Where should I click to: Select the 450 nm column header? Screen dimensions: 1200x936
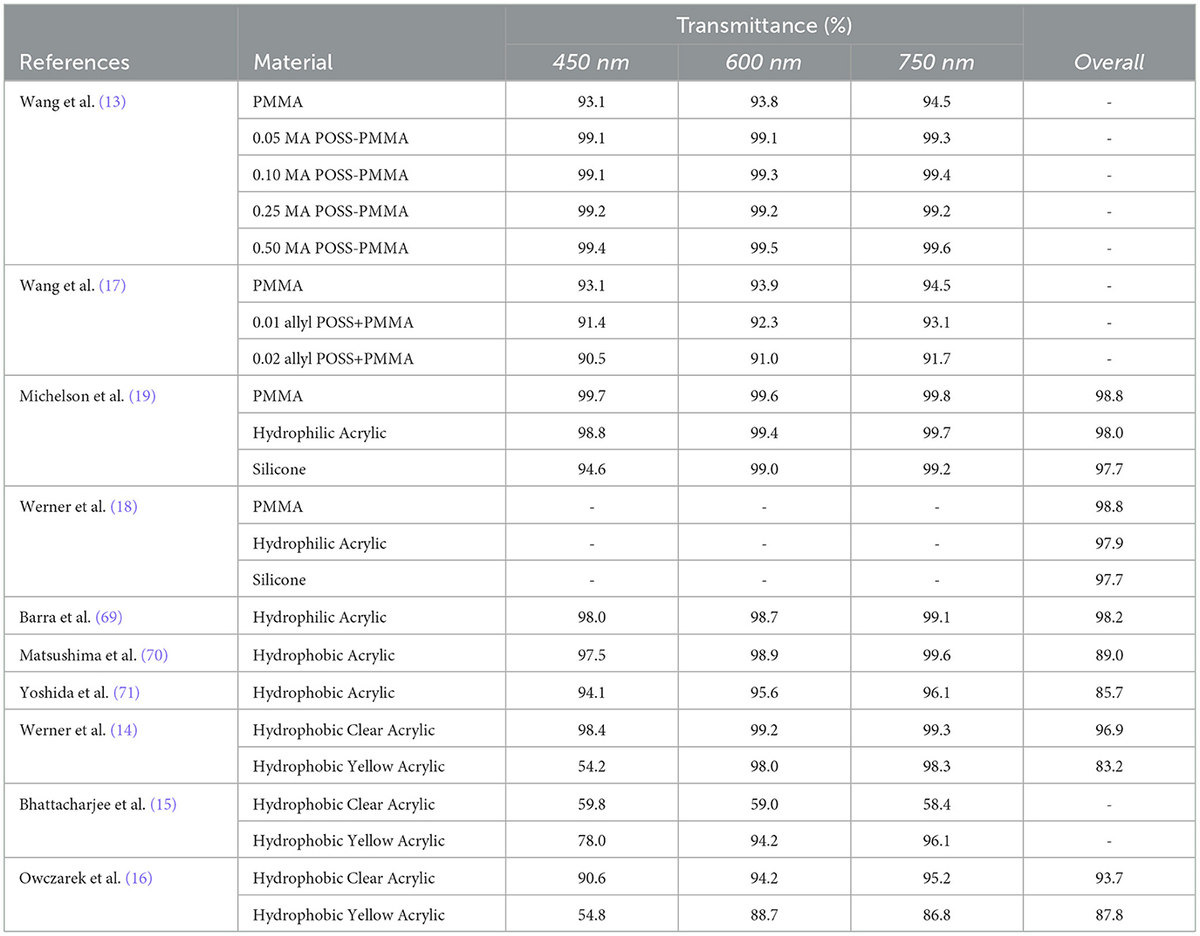(591, 62)
